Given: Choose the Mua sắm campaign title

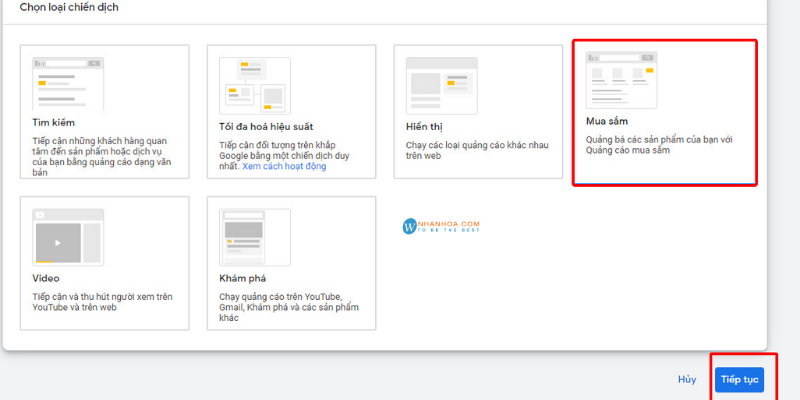Looking at the screenshot, I should pyautogui.click(x=607, y=121).
